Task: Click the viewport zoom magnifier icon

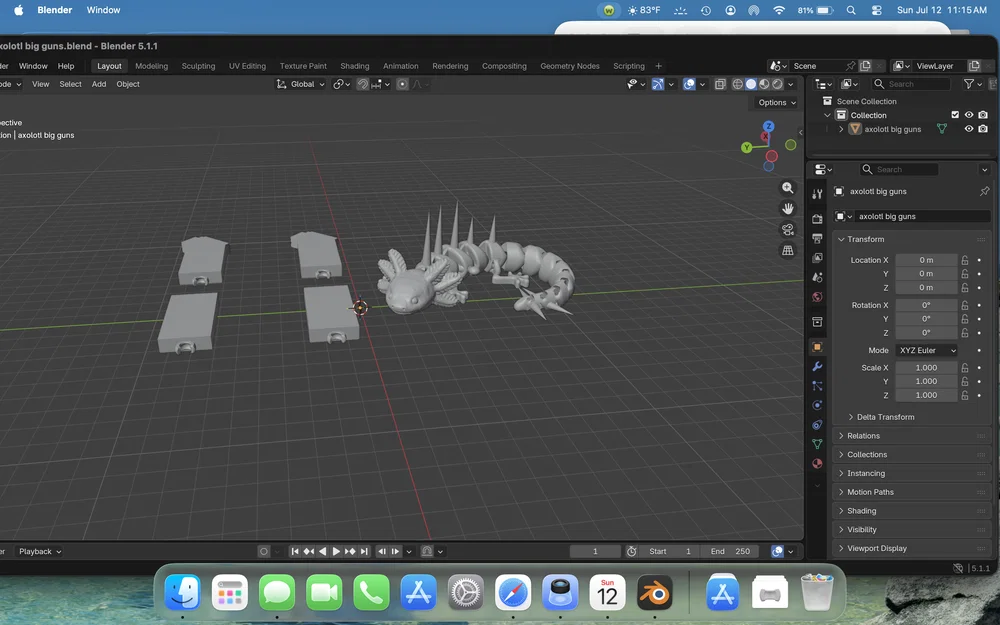Action: click(788, 188)
